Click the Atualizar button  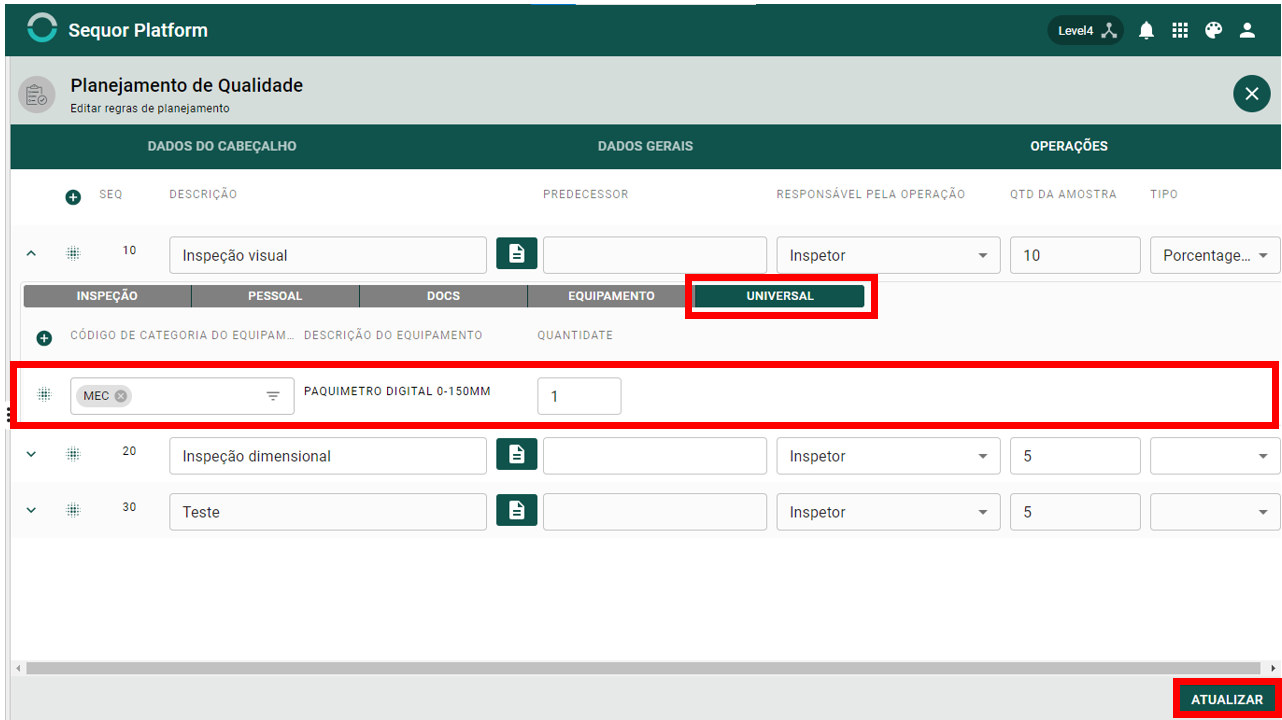click(1227, 699)
